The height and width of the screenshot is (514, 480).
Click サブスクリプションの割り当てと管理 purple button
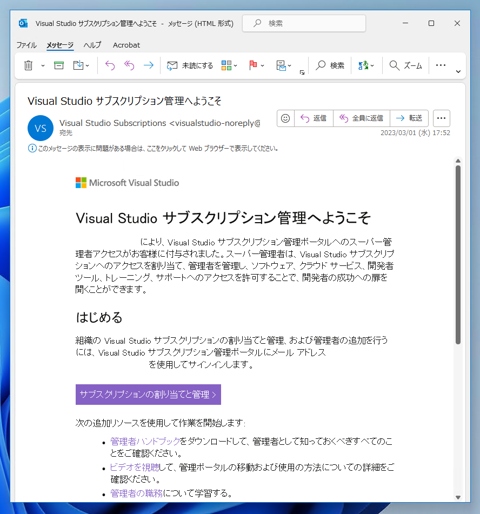point(148,394)
